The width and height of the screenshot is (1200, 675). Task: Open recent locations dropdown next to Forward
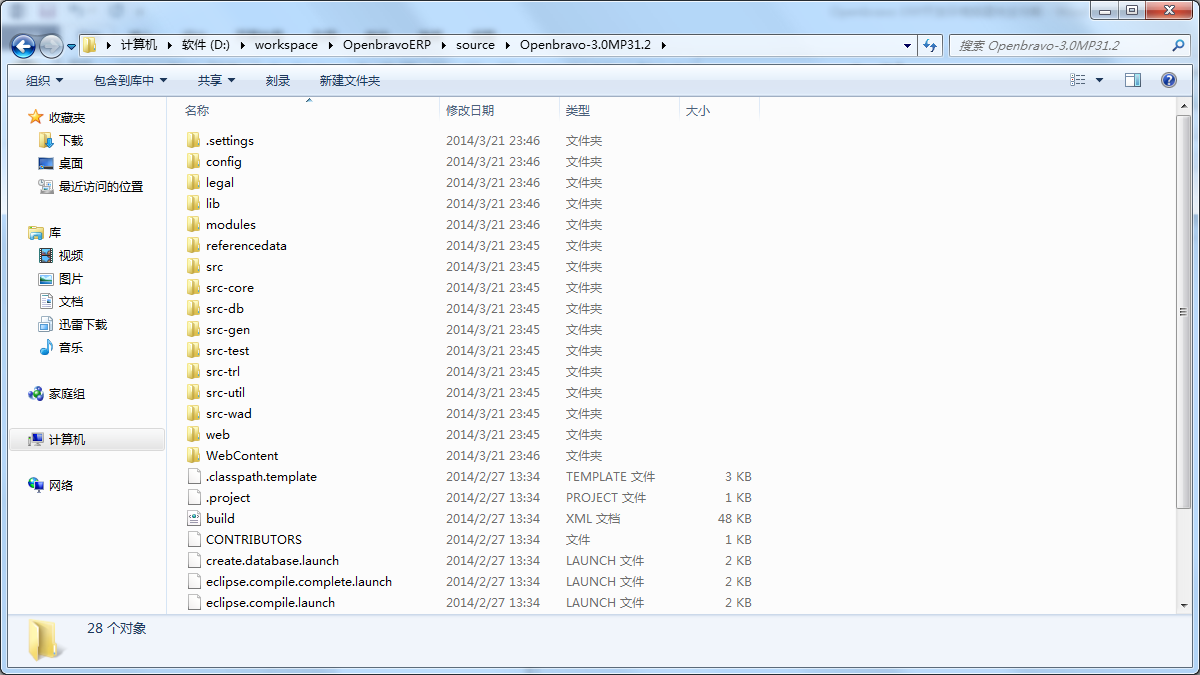click(x=71, y=46)
